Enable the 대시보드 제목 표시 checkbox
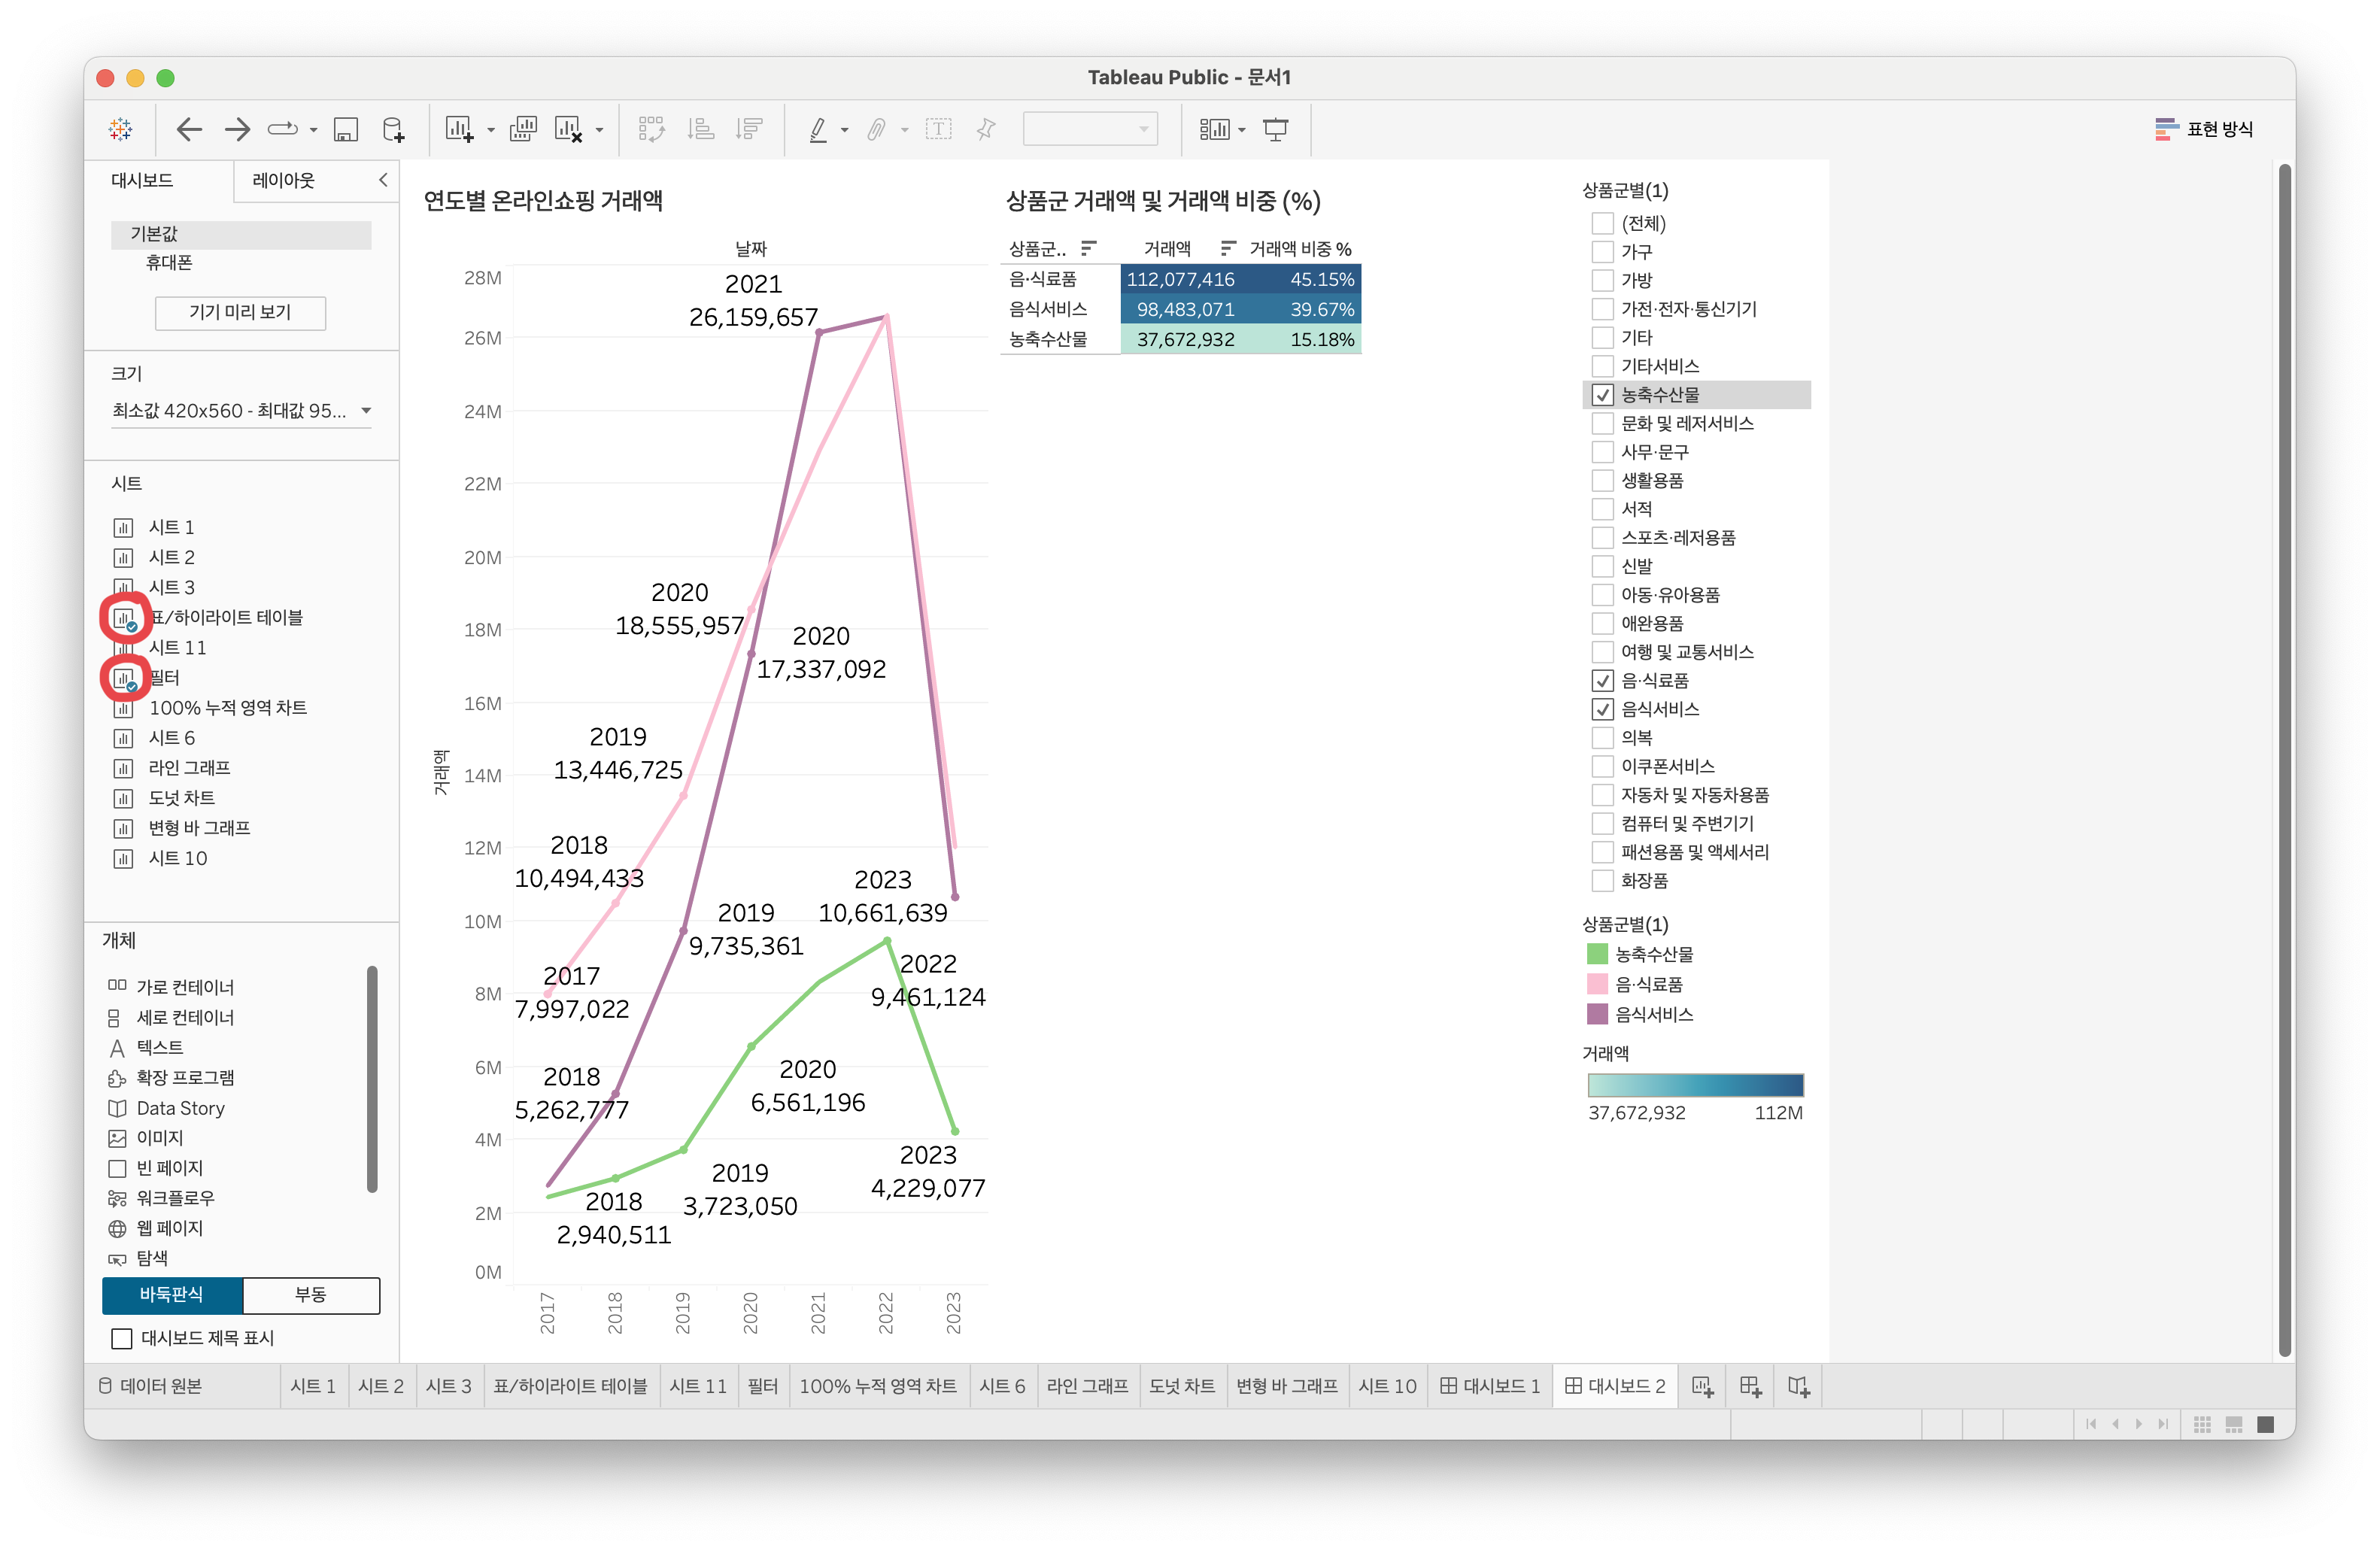This screenshot has height=1551, width=2380. [x=122, y=1338]
